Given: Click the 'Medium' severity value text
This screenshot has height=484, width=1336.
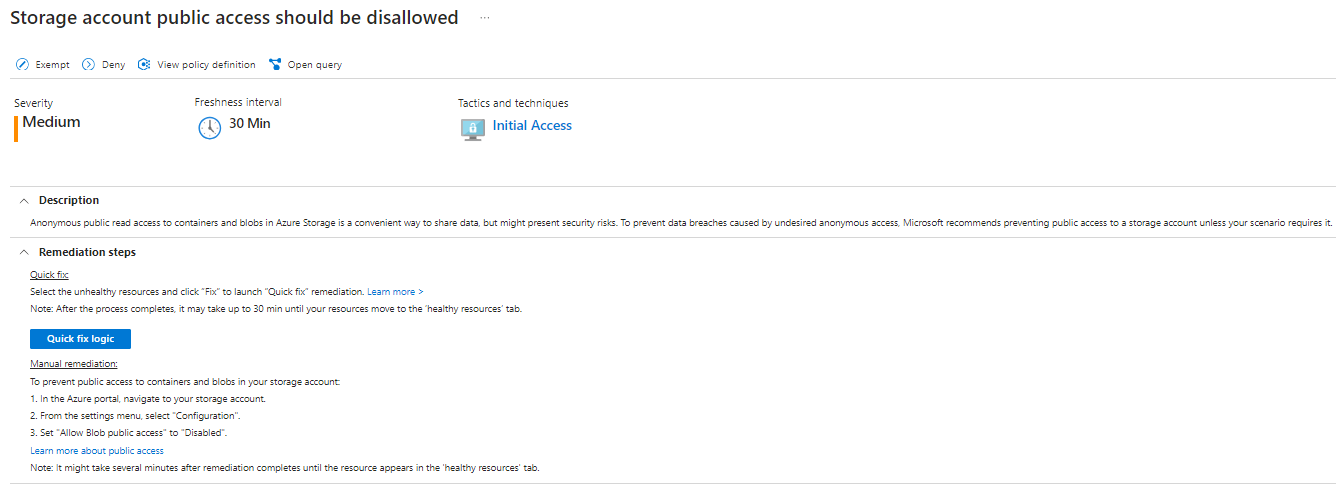Looking at the screenshot, I should [x=52, y=122].
